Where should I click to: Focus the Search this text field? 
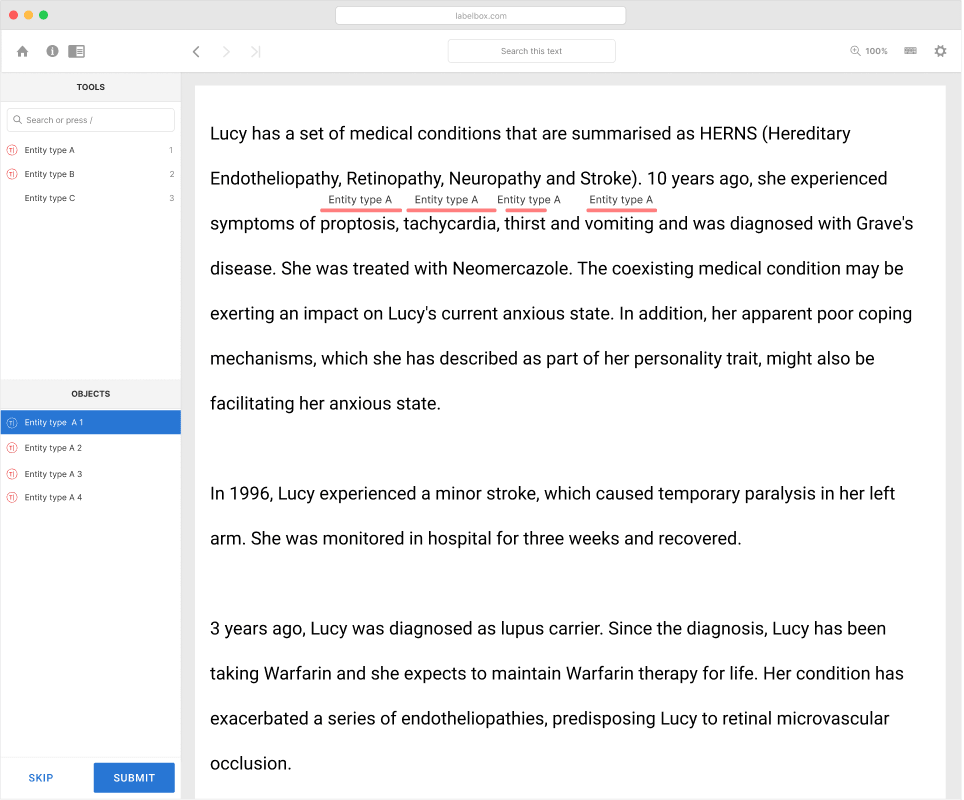pyautogui.click(x=532, y=51)
